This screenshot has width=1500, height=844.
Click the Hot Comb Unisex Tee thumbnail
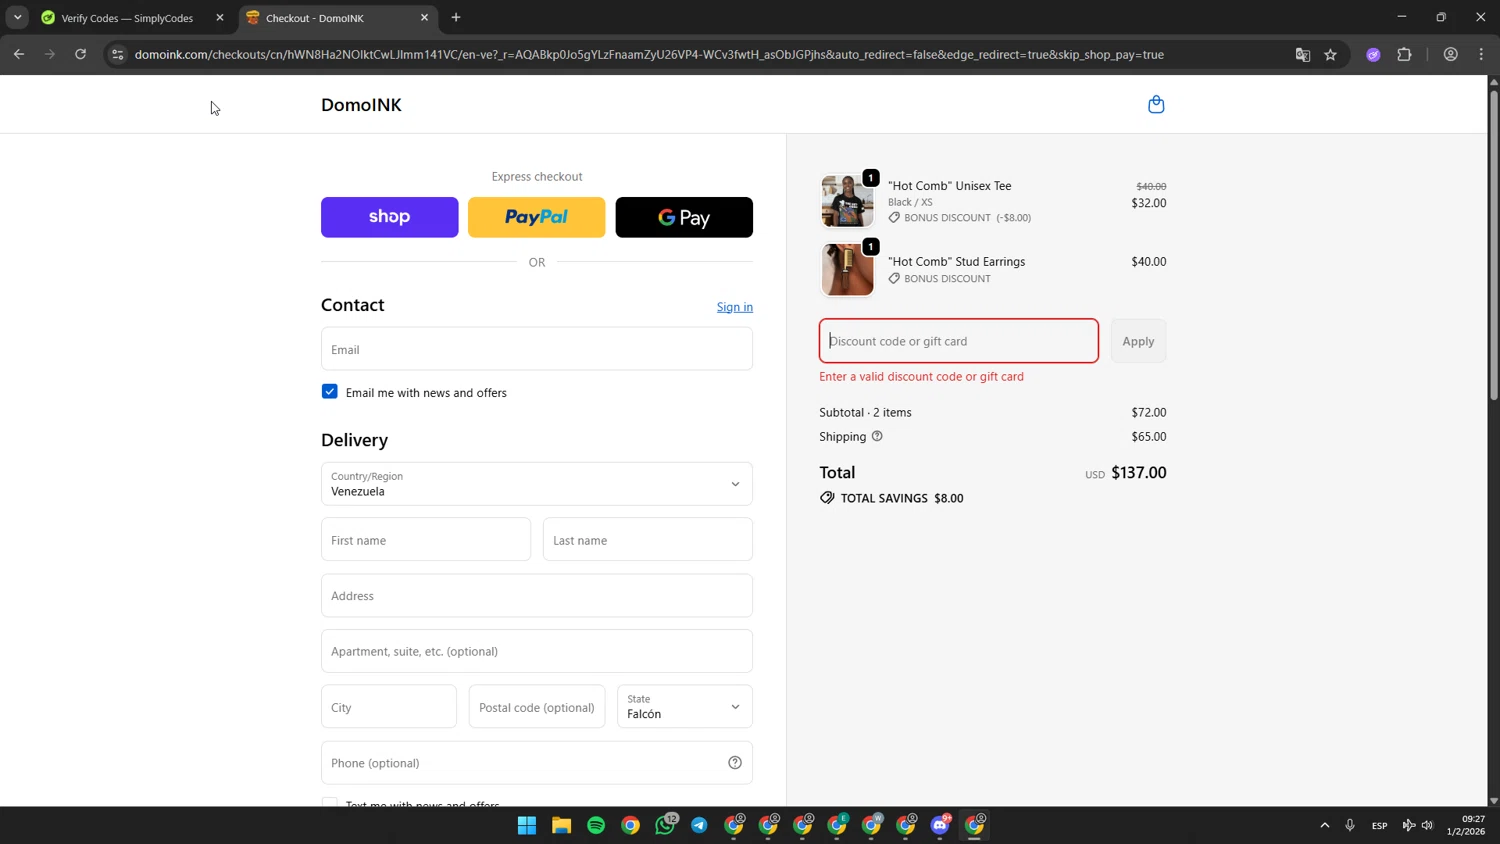tap(847, 201)
